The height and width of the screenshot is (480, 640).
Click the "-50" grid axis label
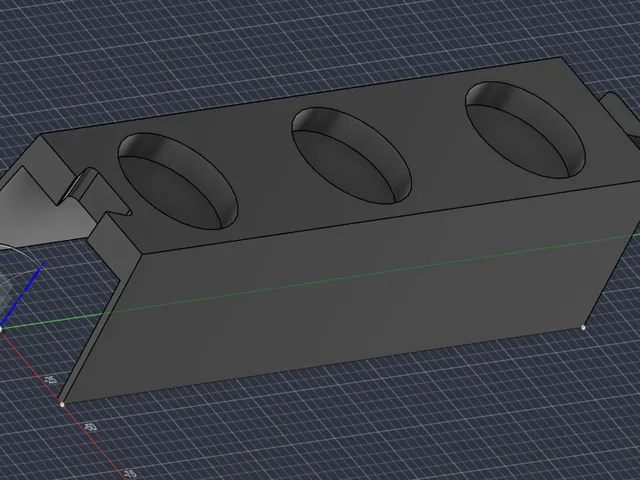point(91,427)
